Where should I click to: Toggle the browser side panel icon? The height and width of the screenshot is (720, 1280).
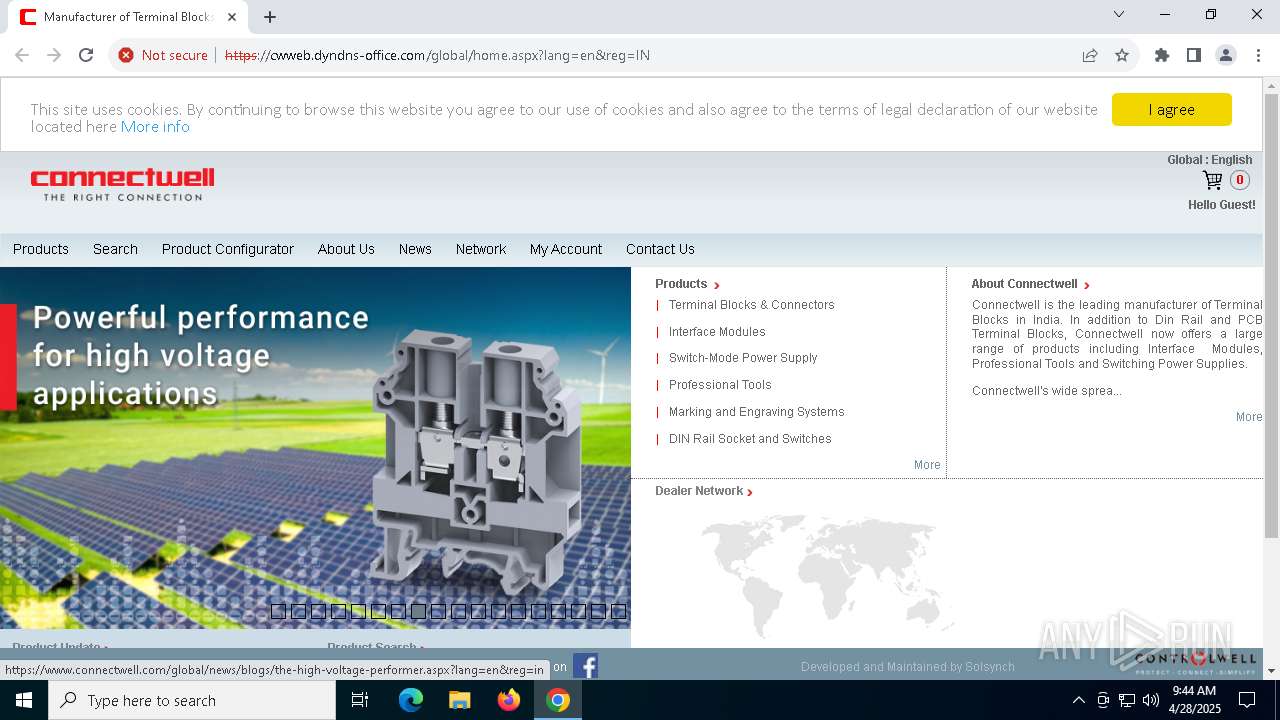(1194, 55)
